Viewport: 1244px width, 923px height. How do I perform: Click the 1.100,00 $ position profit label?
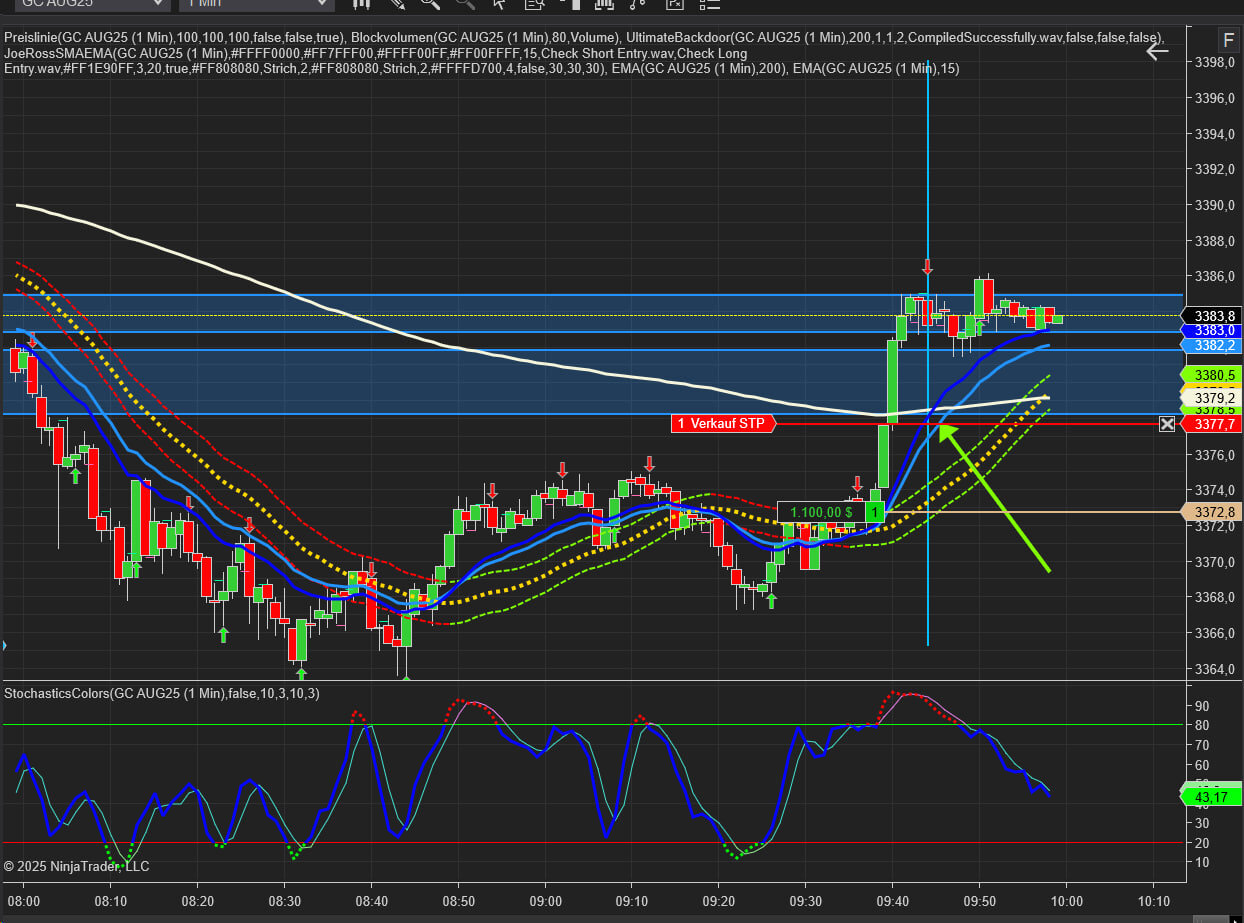click(820, 512)
